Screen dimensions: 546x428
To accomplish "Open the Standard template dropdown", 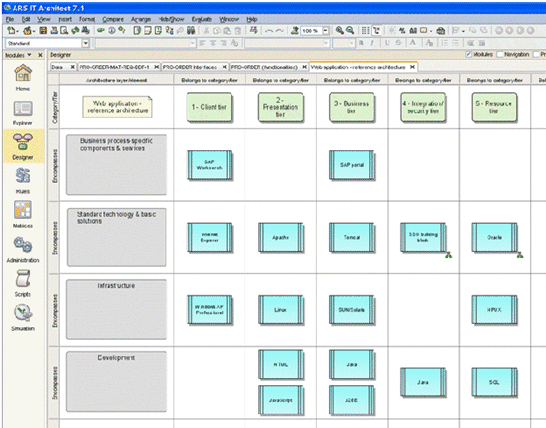I will pos(85,43).
